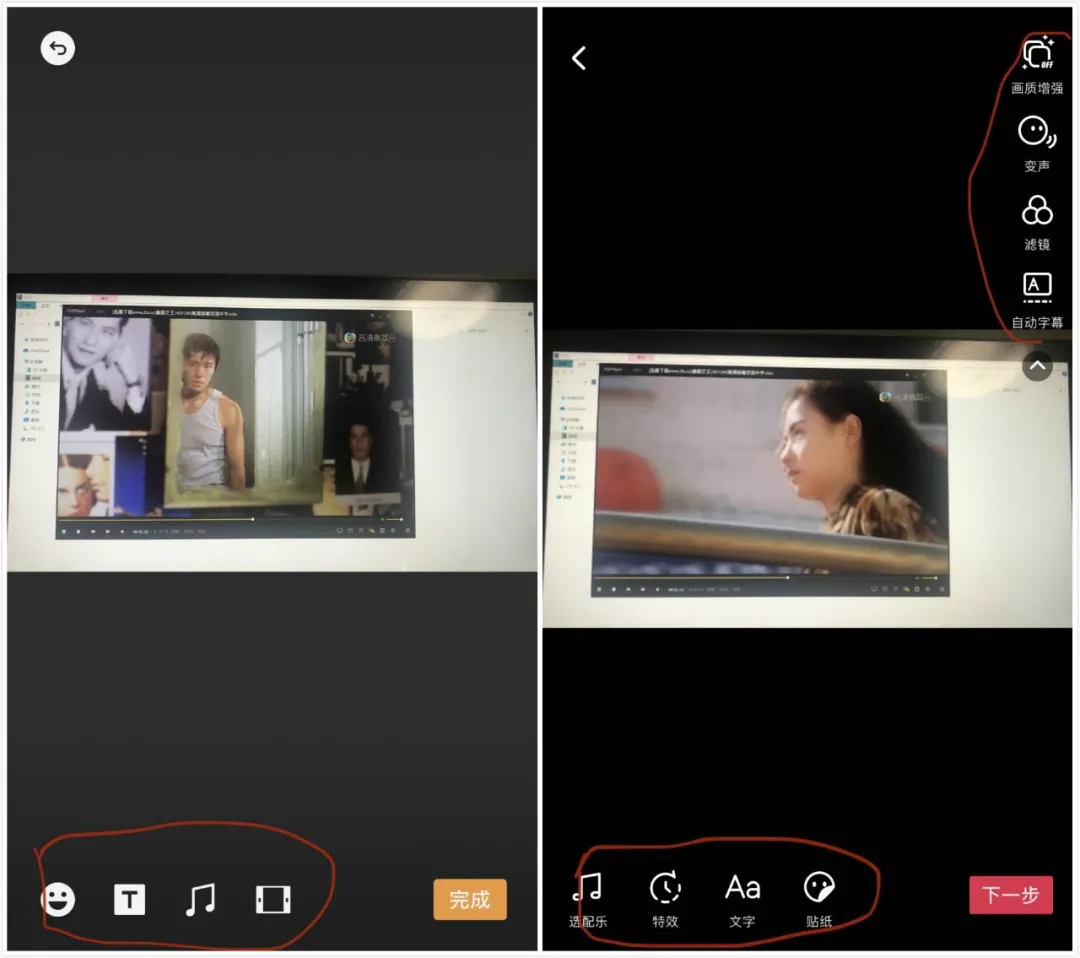The image size is (1080, 958).
Task: Open the 贴纸 sticker tool
Action: (x=819, y=898)
